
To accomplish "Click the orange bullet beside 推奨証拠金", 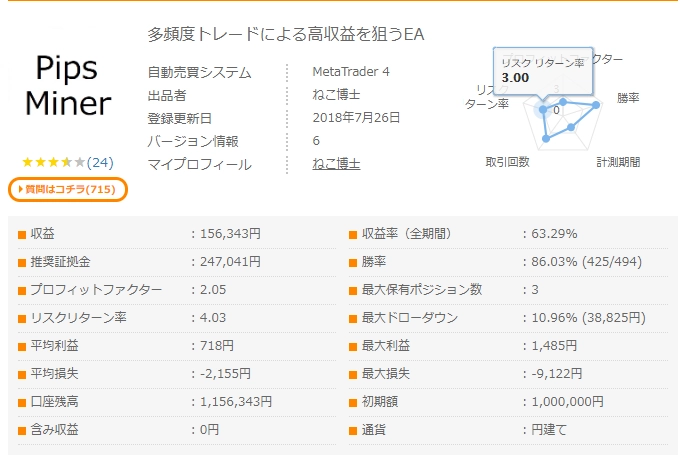I will pyautogui.click(x=22, y=263).
